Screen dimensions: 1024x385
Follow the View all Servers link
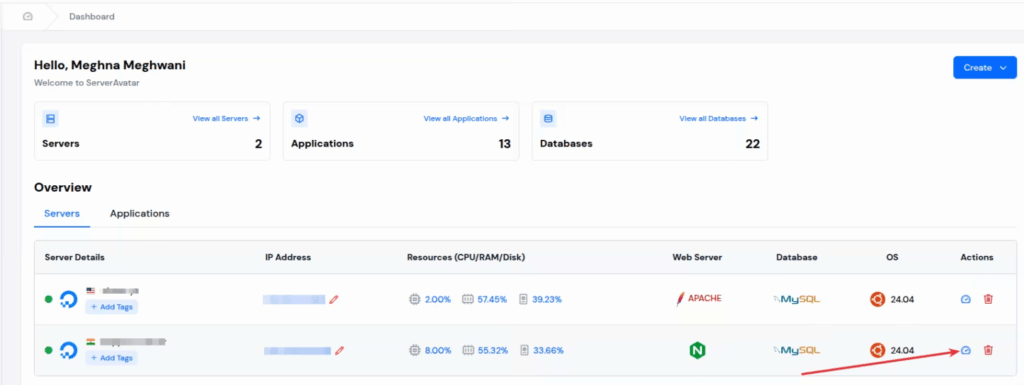tap(226, 119)
